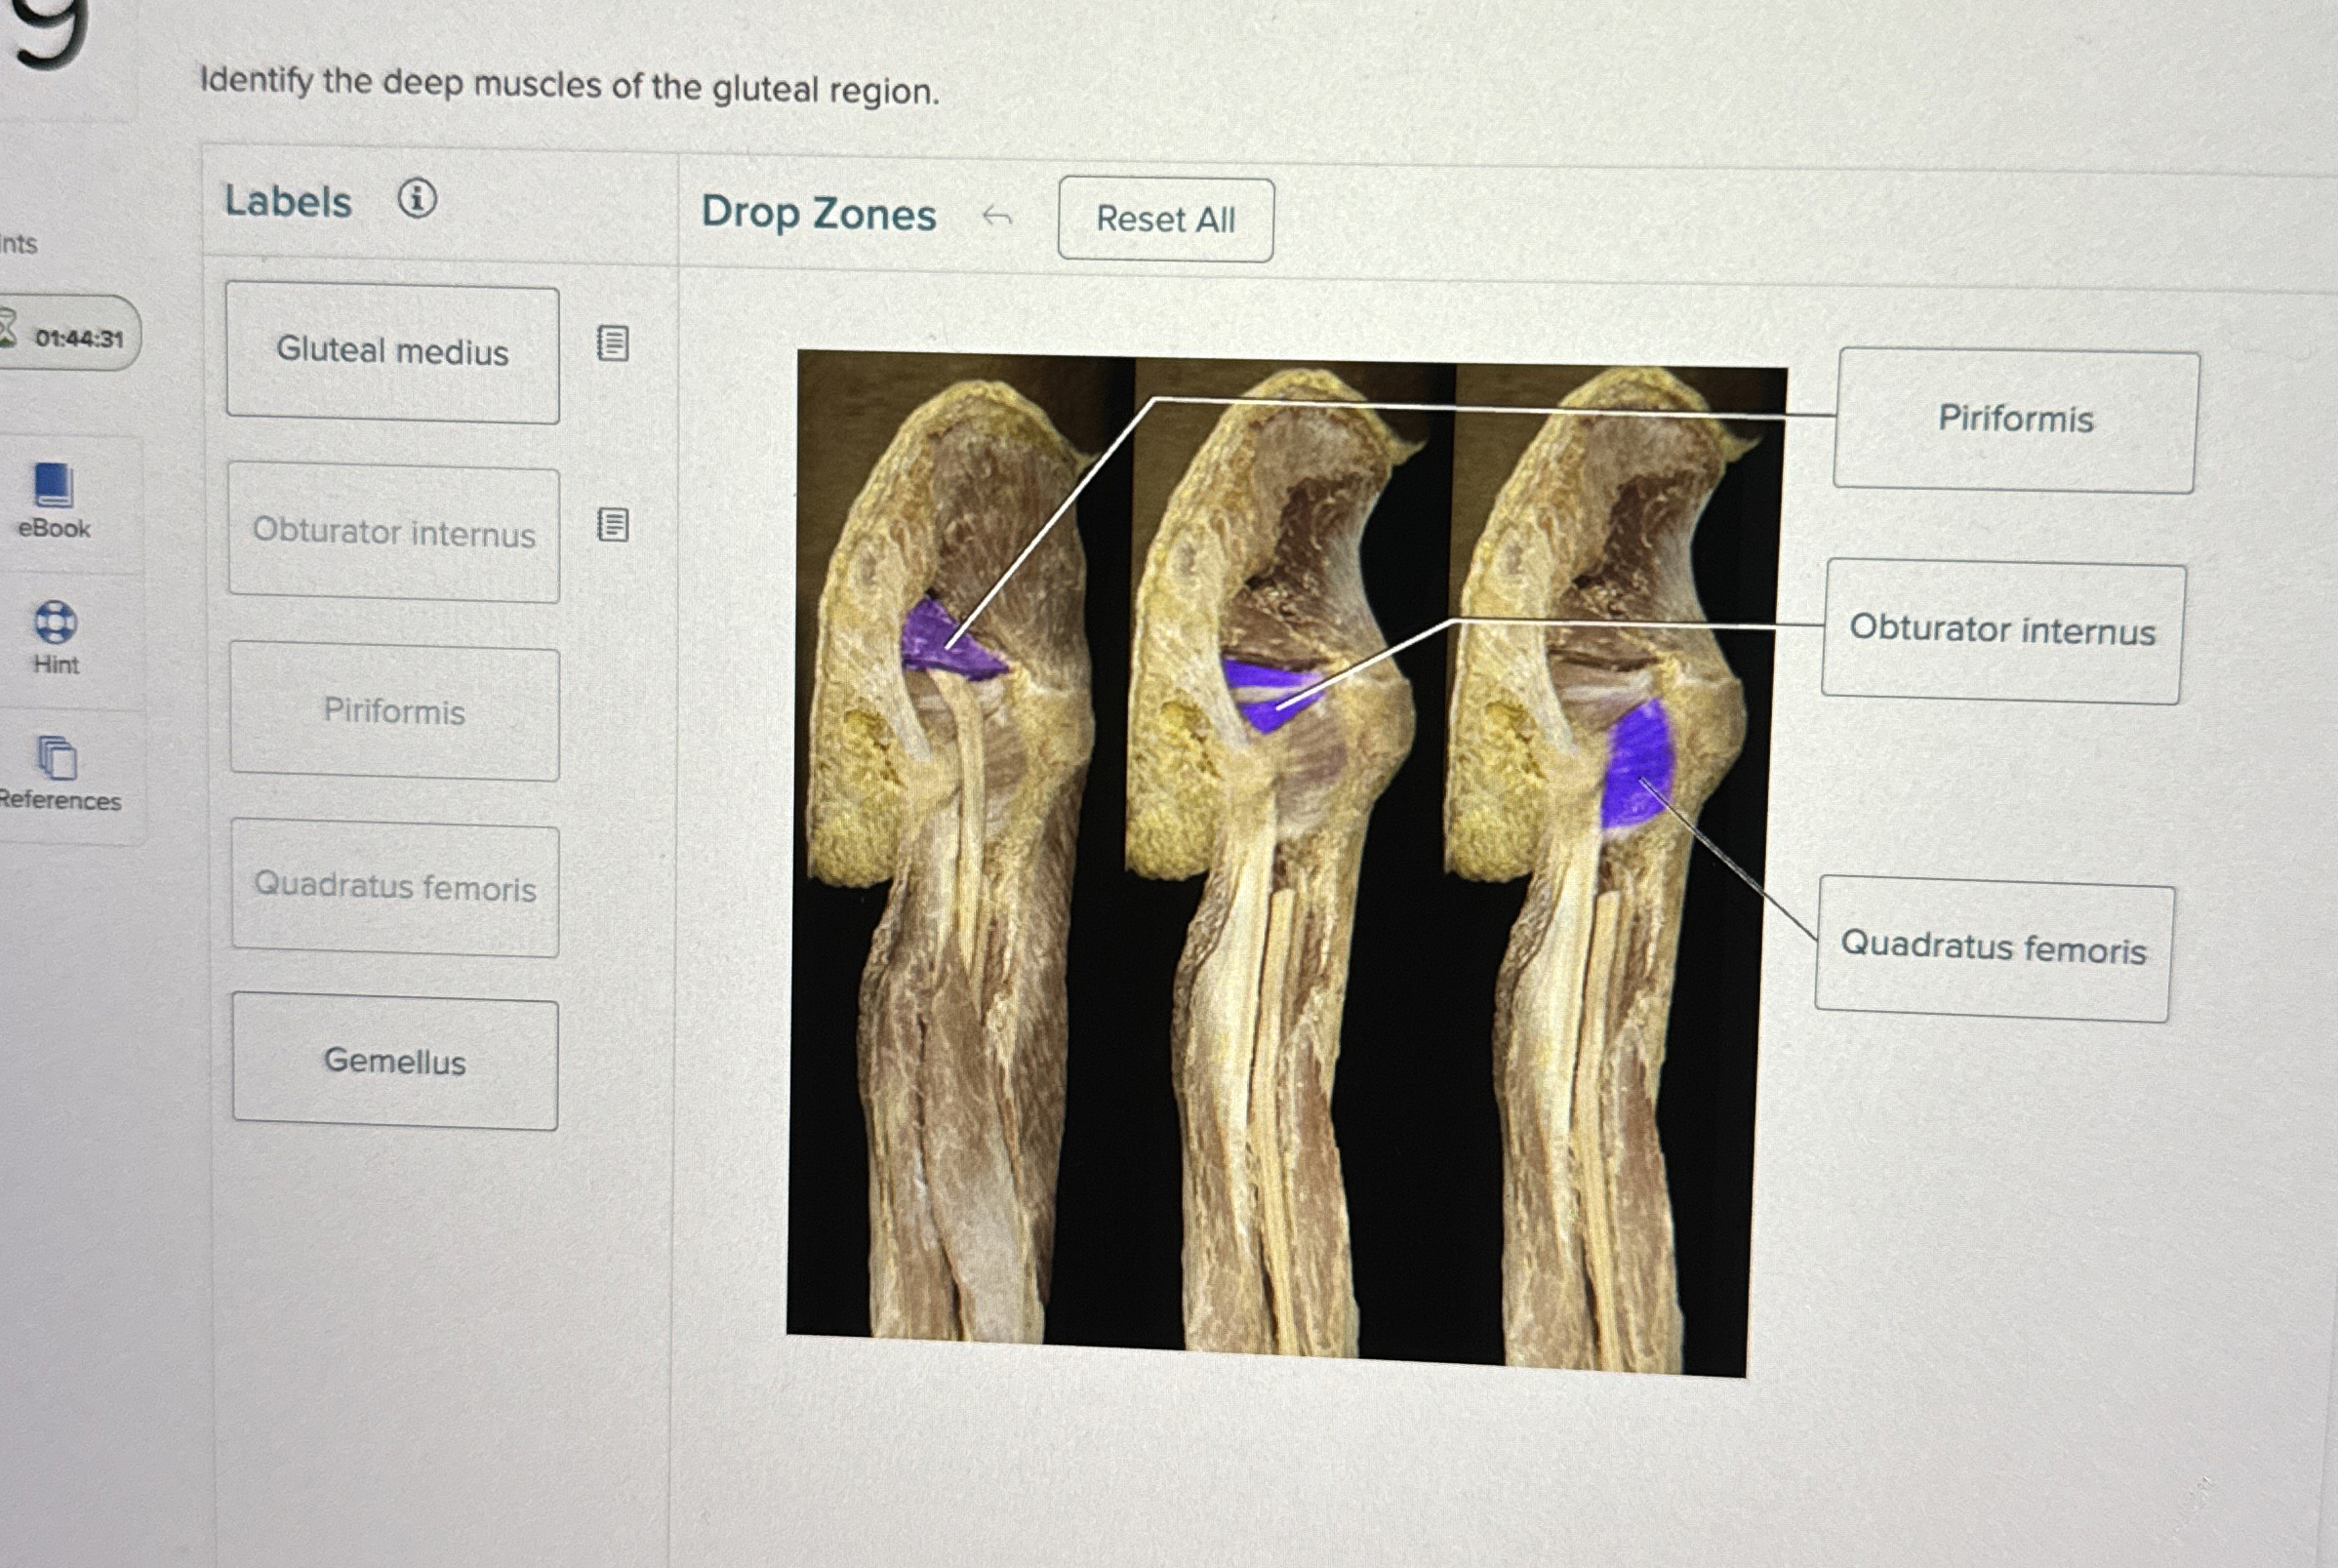Image resolution: width=2338 pixels, height=1568 pixels.
Task: Click the note icon beside Obturator internus
Action: [613, 524]
